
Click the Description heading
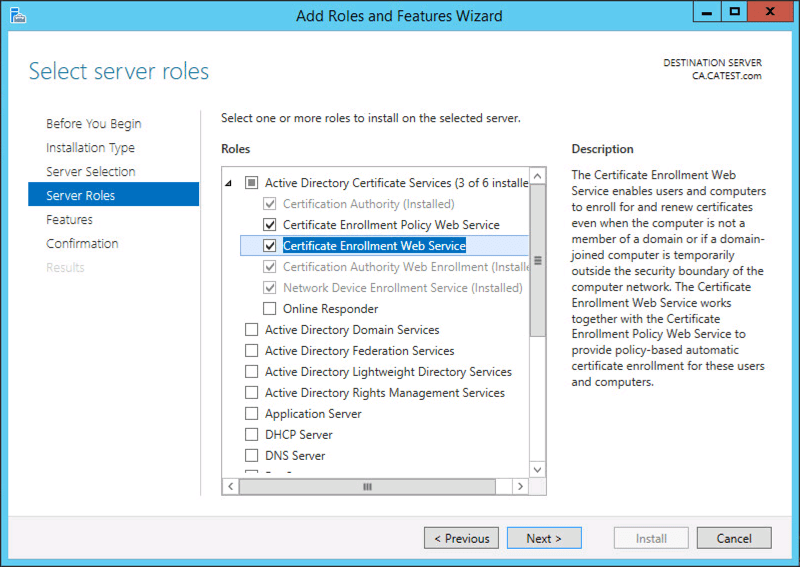[x=602, y=149]
